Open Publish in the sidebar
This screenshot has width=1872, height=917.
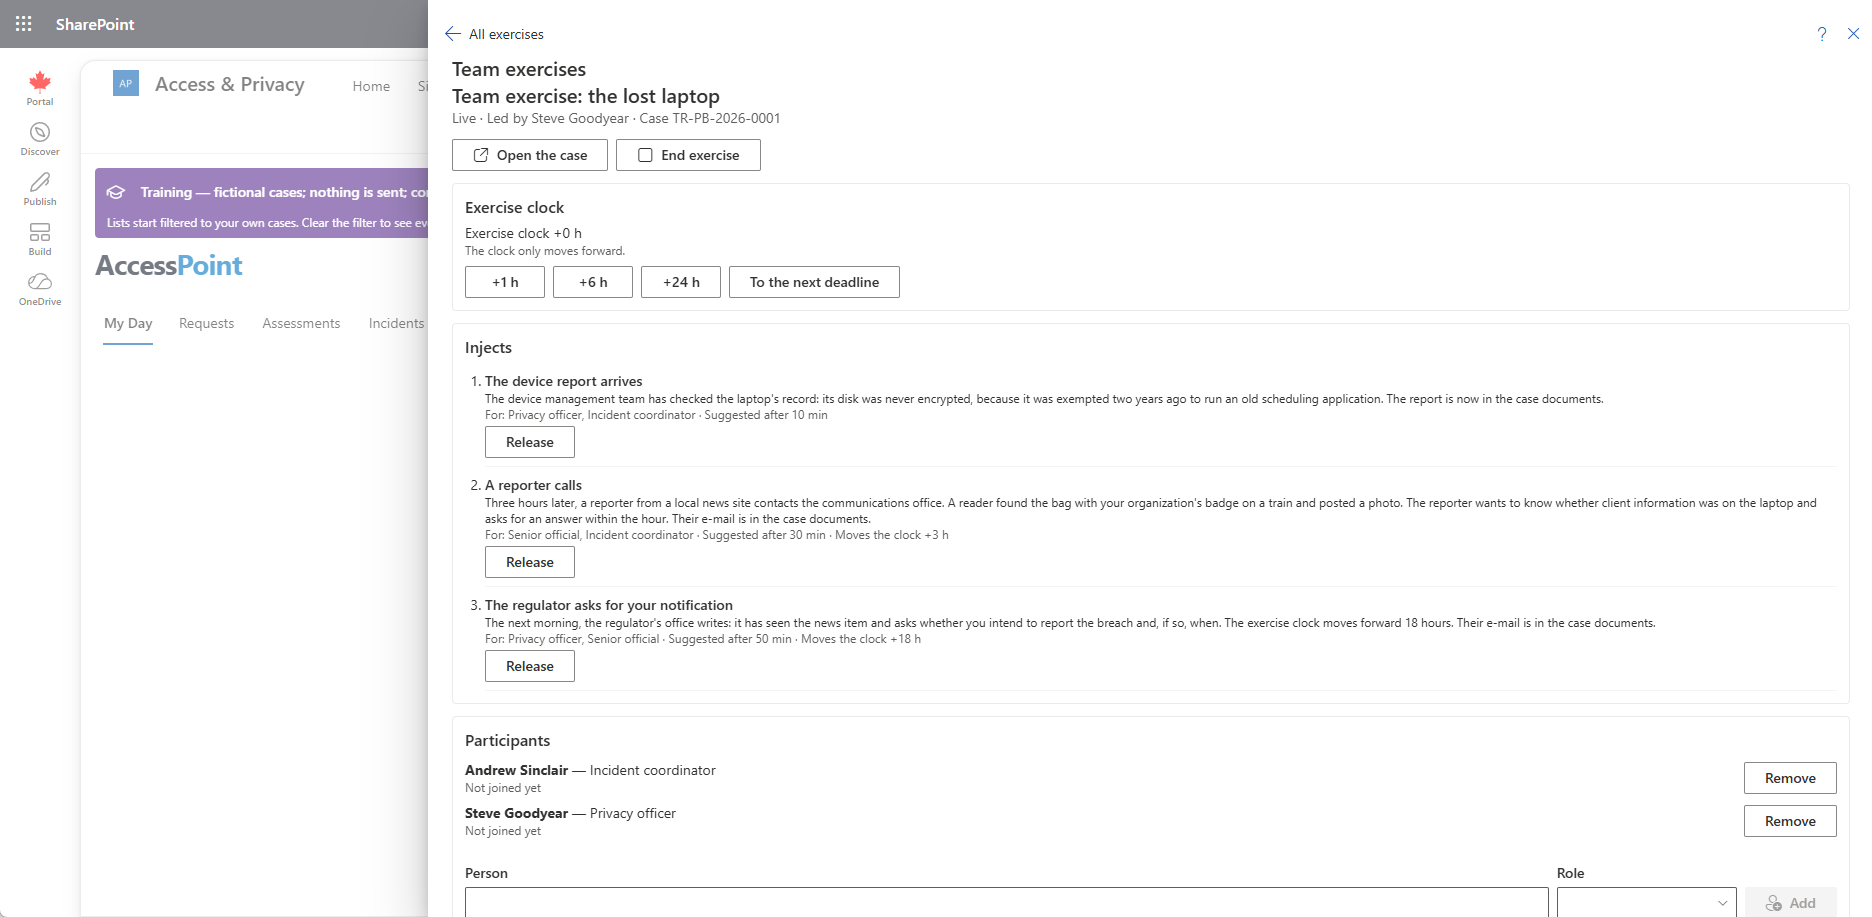(x=40, y=189)
